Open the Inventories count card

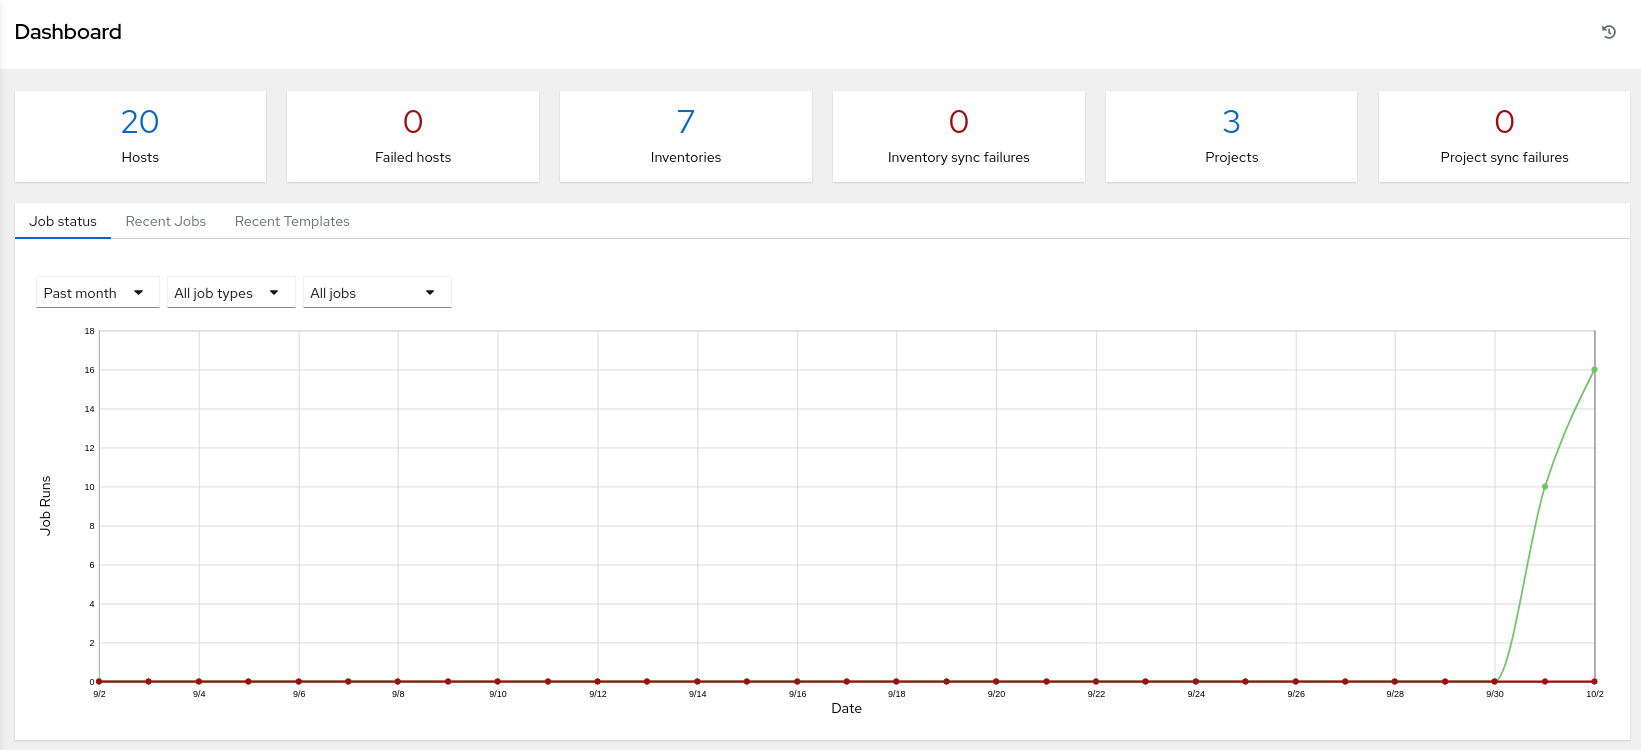(686, 137)
